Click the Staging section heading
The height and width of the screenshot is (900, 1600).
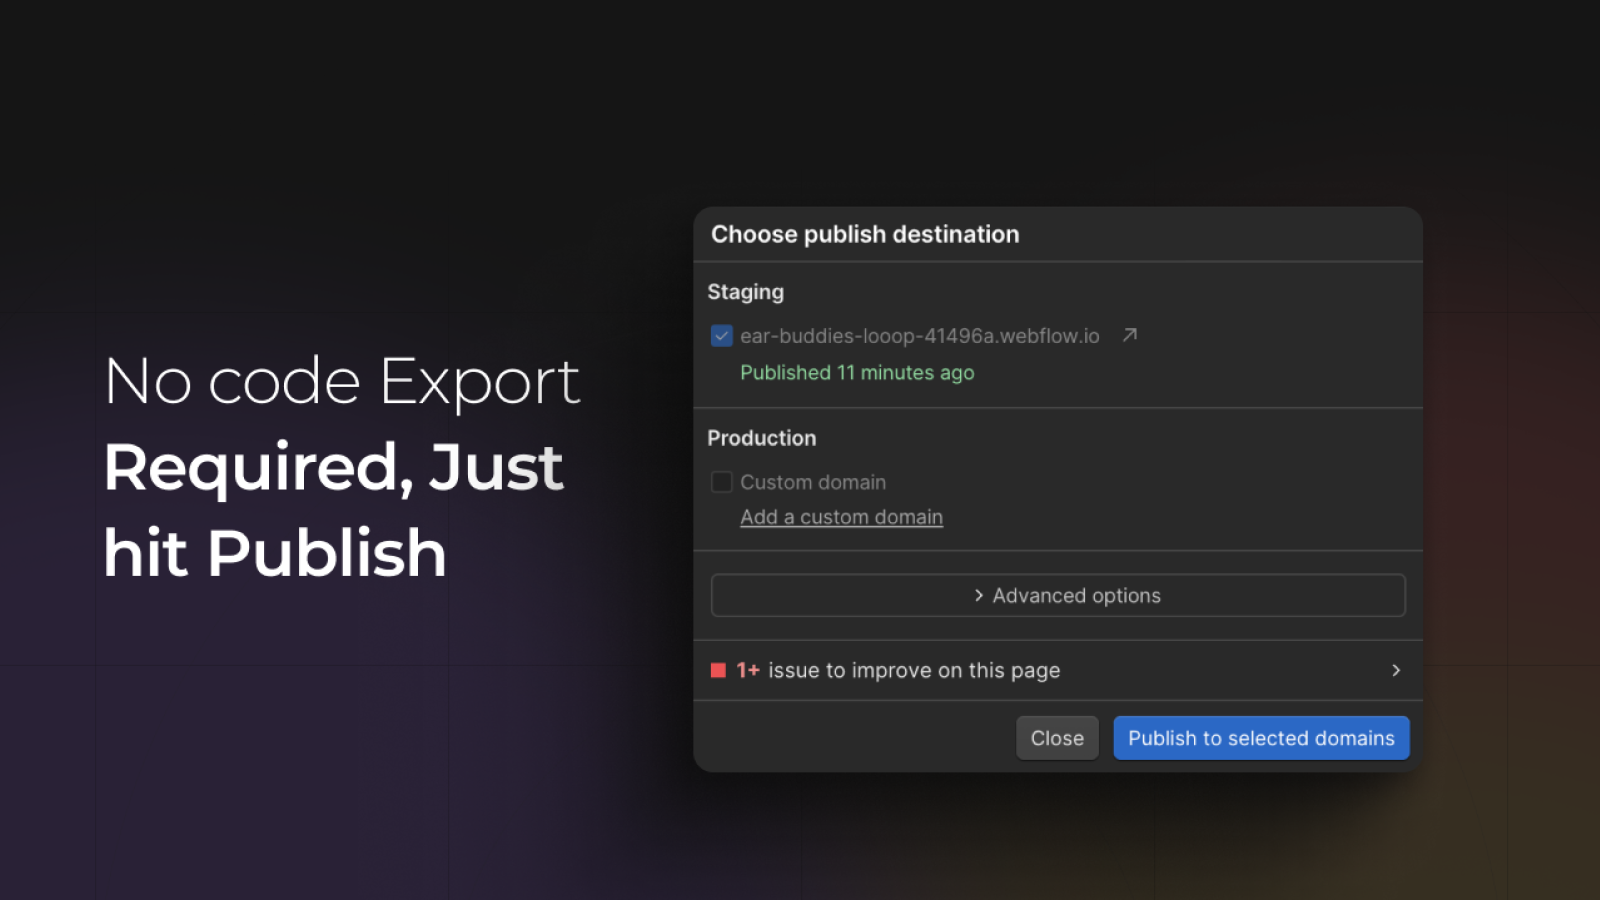click(x=746, y=292)
